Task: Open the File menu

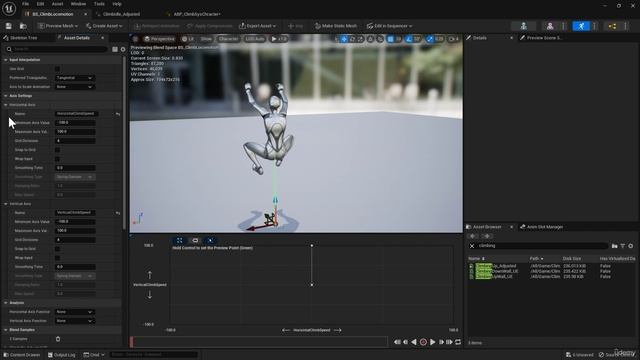Action: [25, 4]
